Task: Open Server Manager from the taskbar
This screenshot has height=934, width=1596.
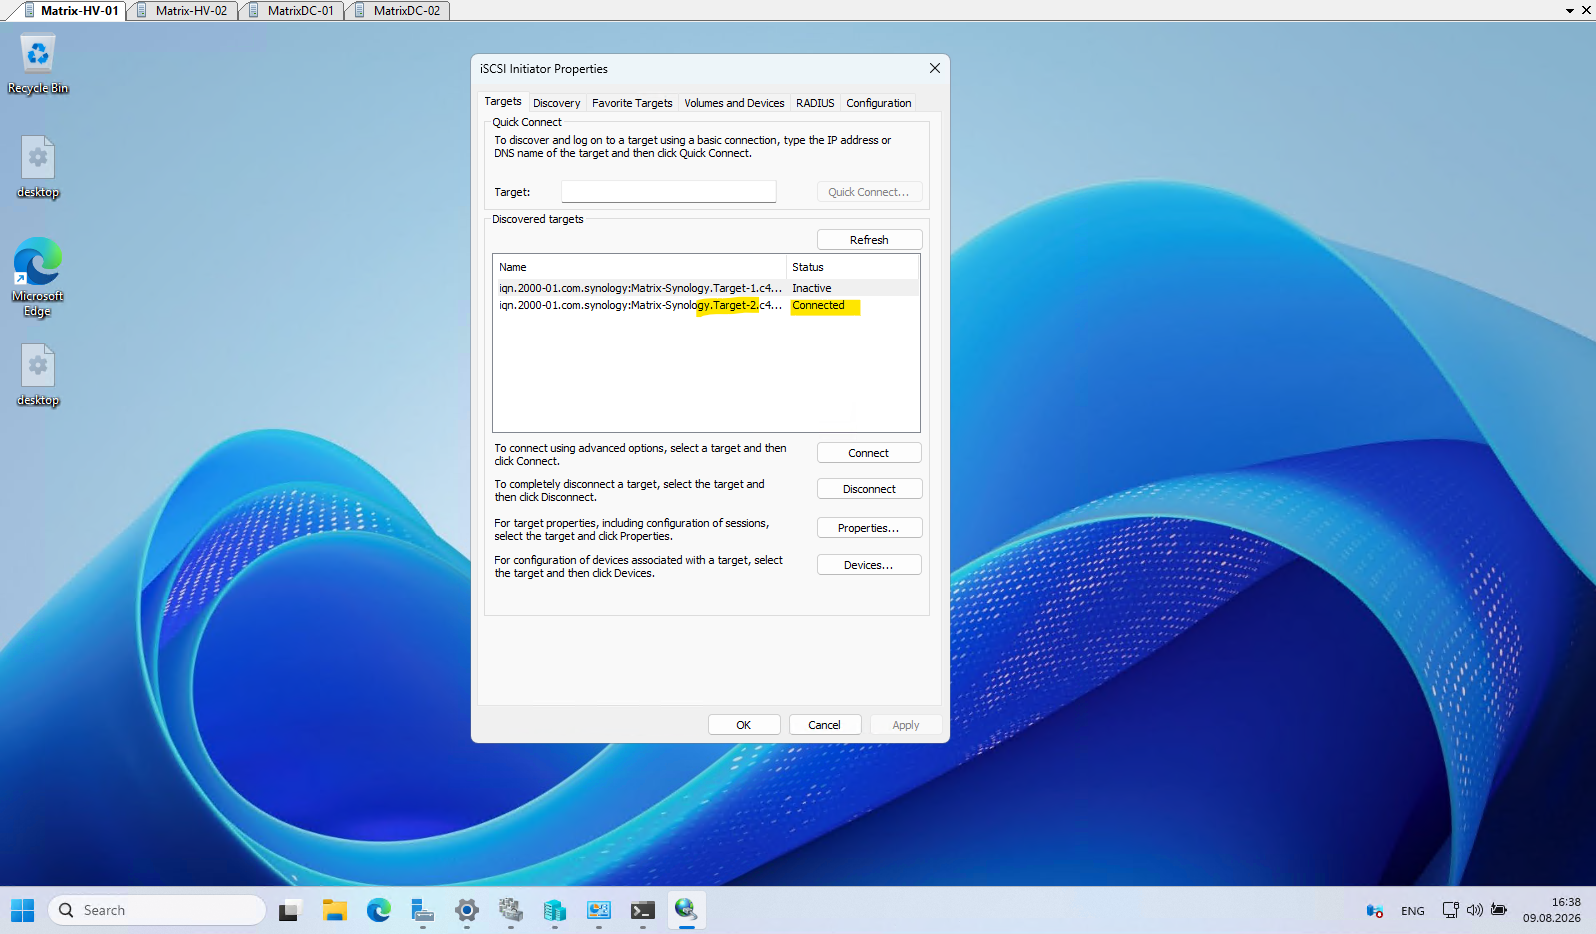Action: pyautogui.click(x=422, y=910)
